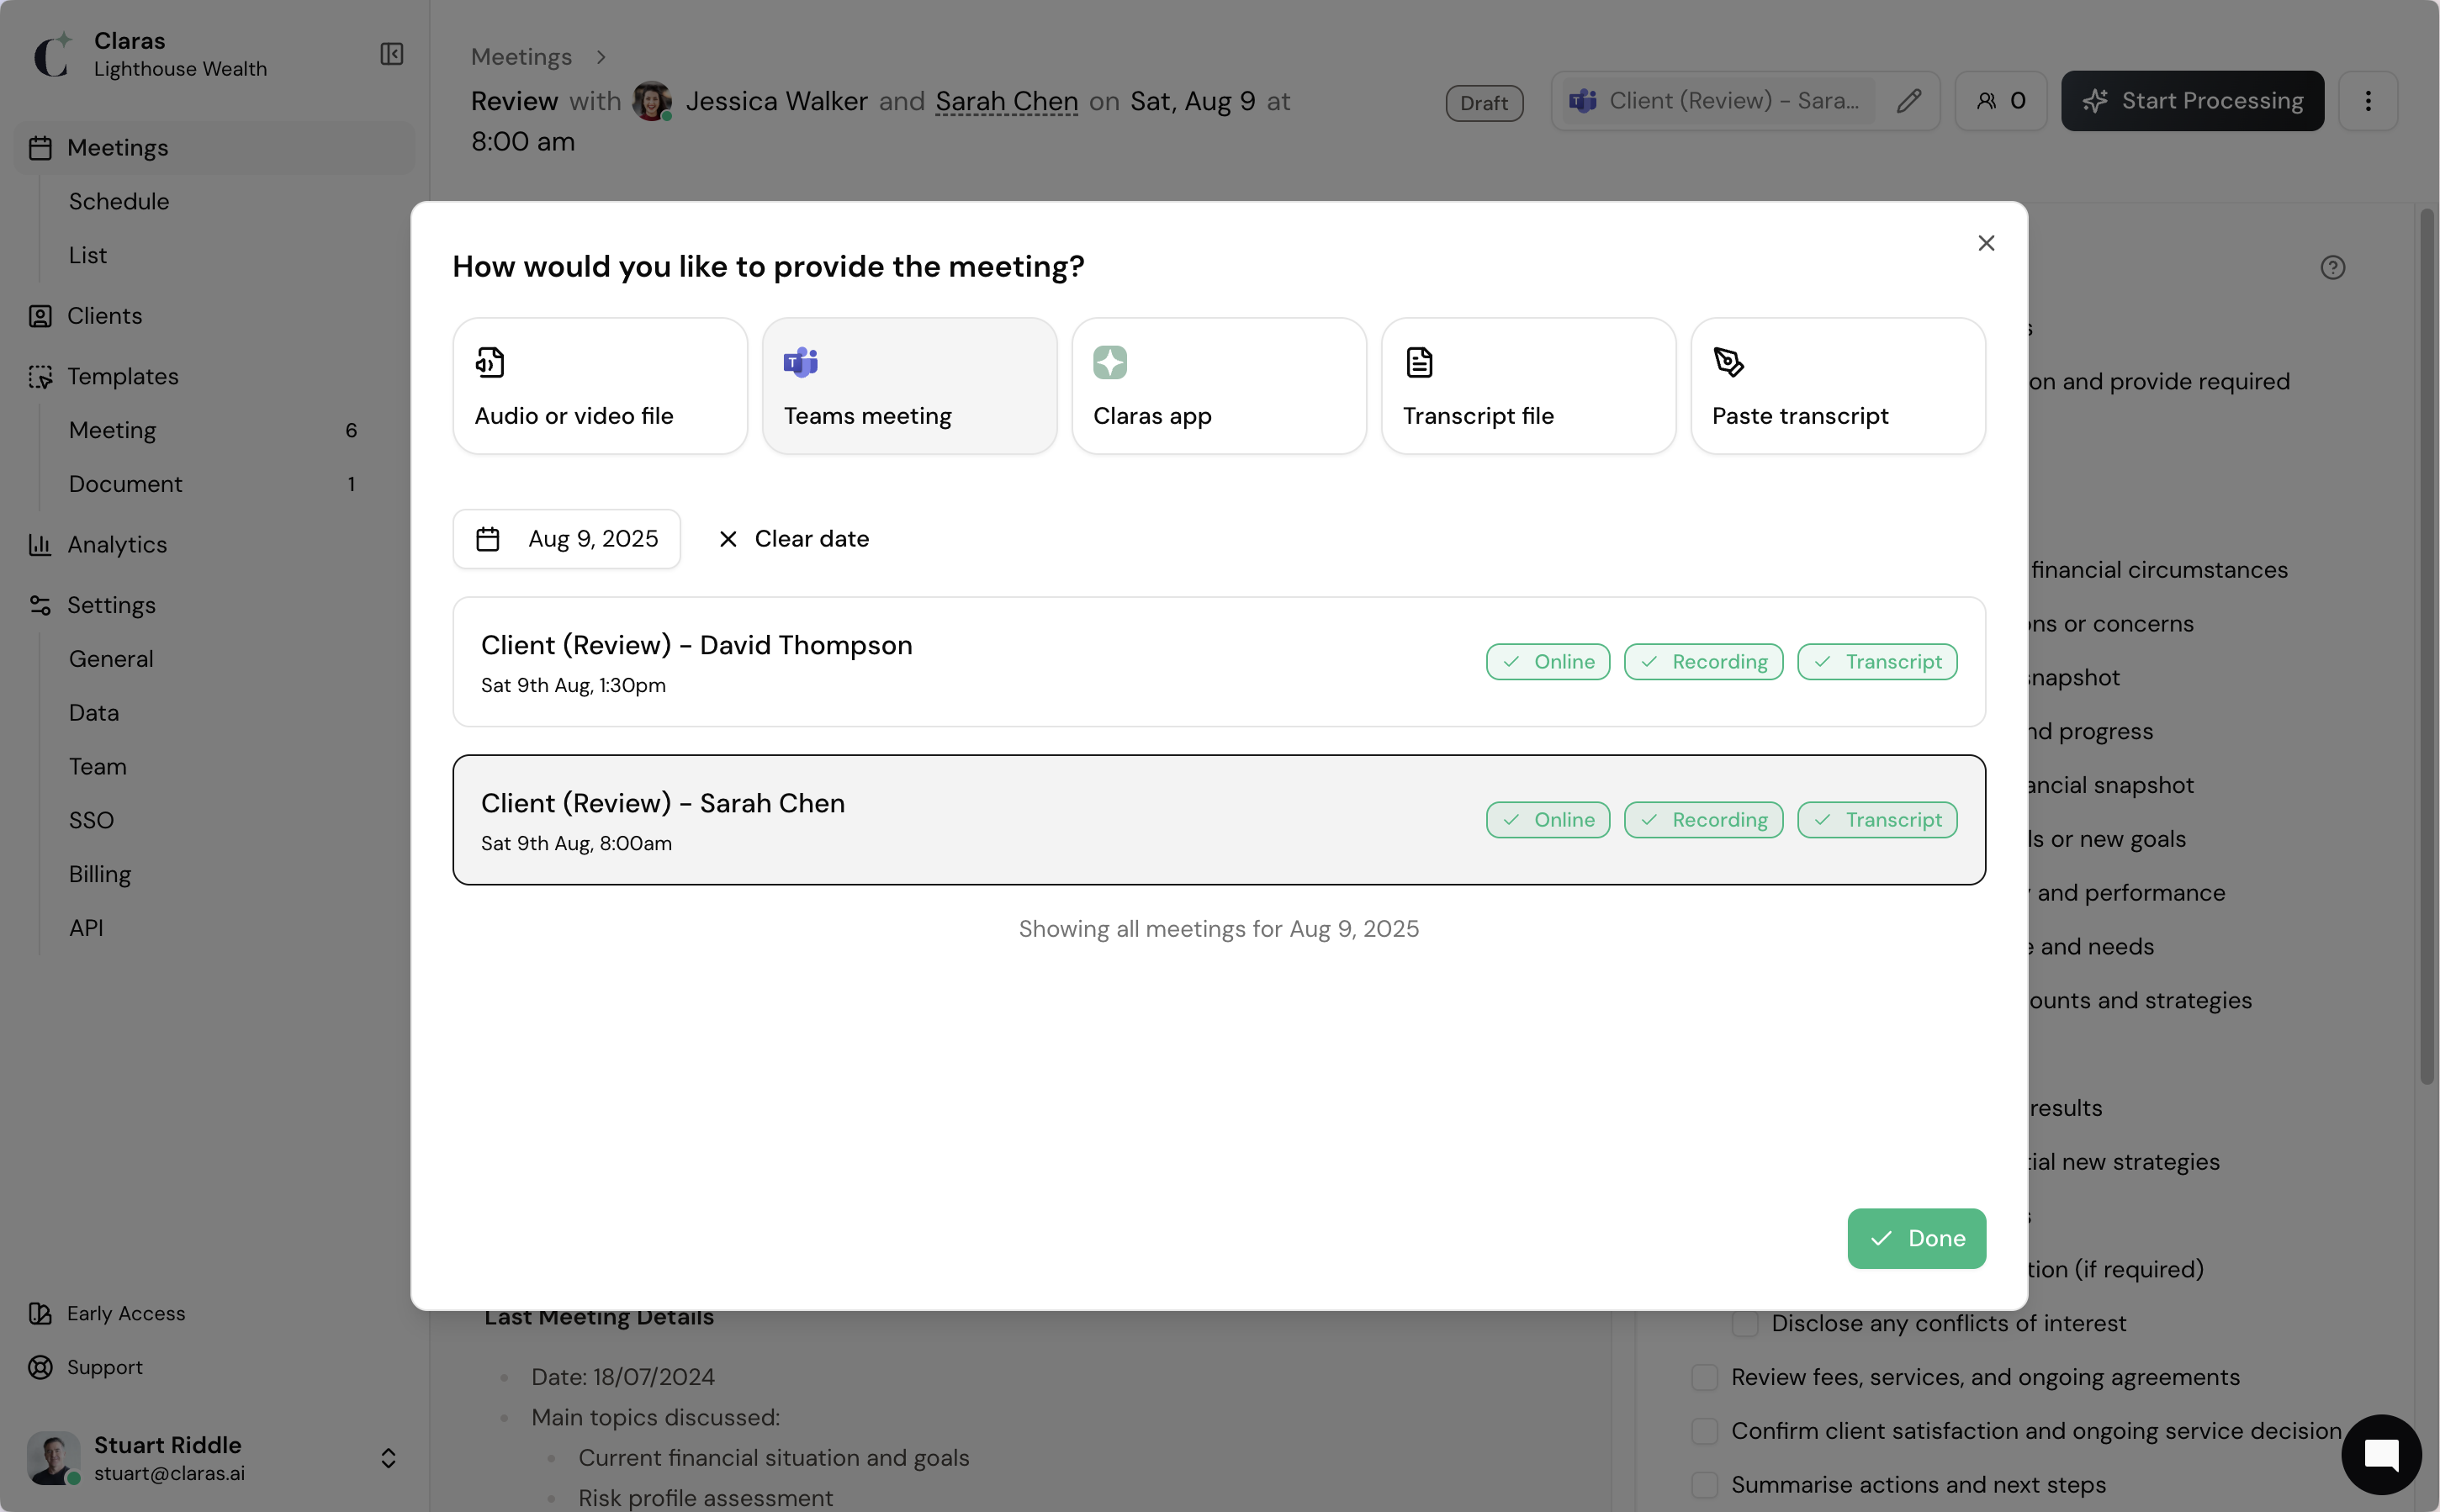Select Client (Review) – Sarah Chen meeting
This screenshot has height=1512, width=2440.
[1218, 820]
